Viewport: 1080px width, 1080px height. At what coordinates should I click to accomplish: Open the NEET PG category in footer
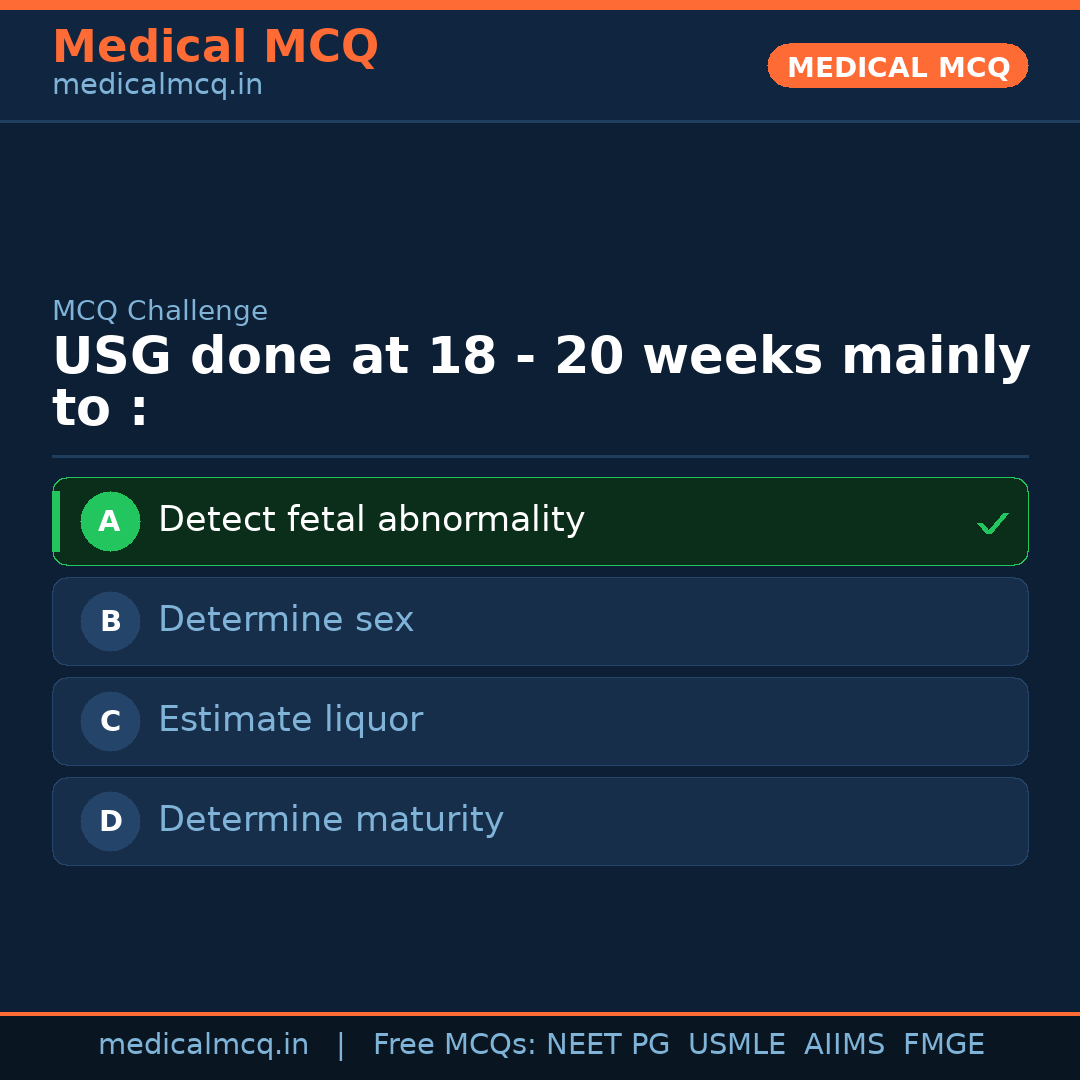coord(607,1043)
